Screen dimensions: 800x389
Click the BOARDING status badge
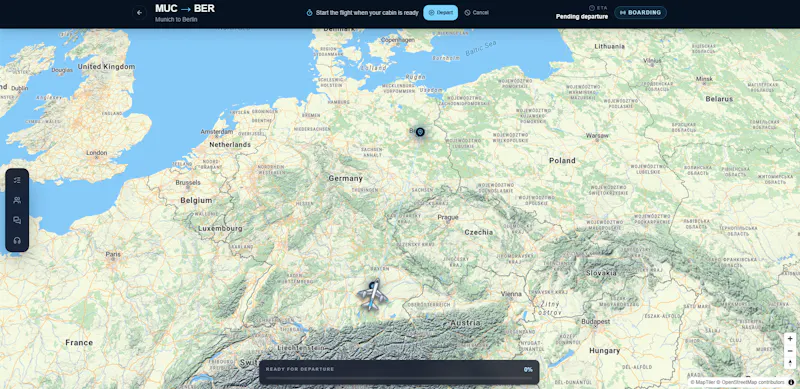click(x=640, y=13)
